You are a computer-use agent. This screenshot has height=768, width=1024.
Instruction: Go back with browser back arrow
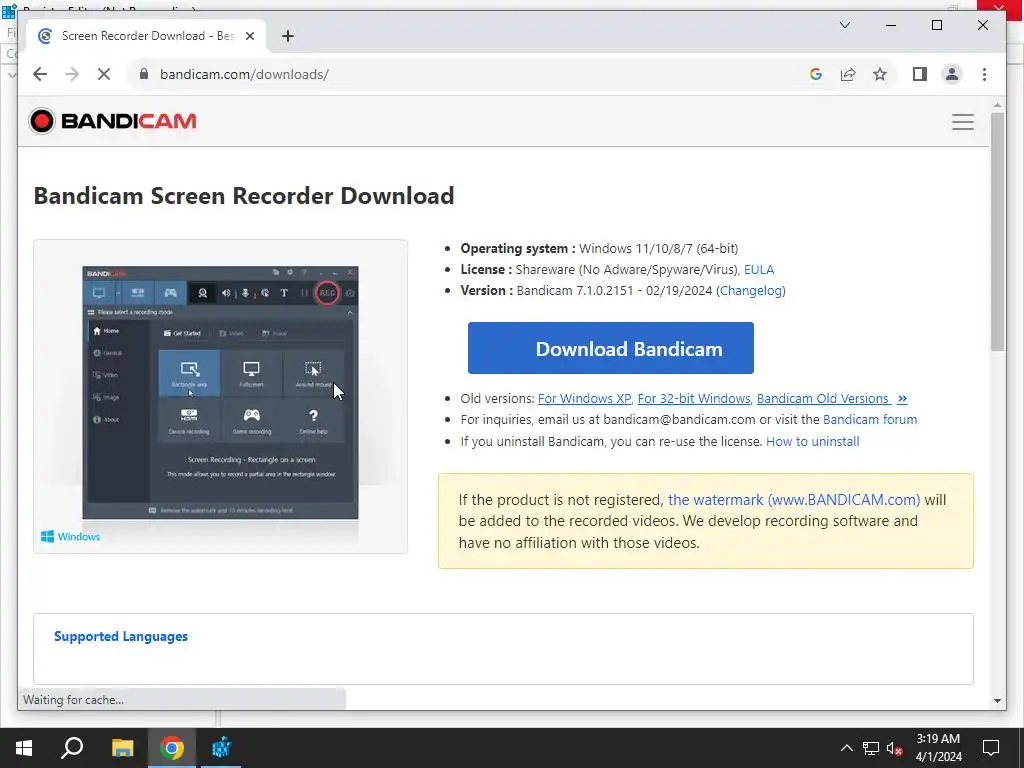tap(40, 74)
